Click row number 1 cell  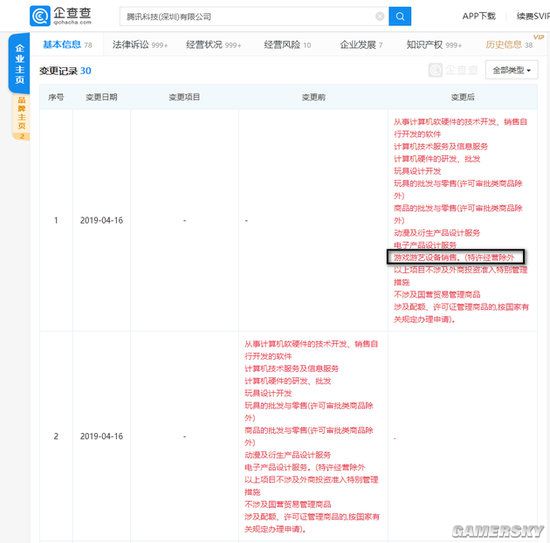[56, 220]
